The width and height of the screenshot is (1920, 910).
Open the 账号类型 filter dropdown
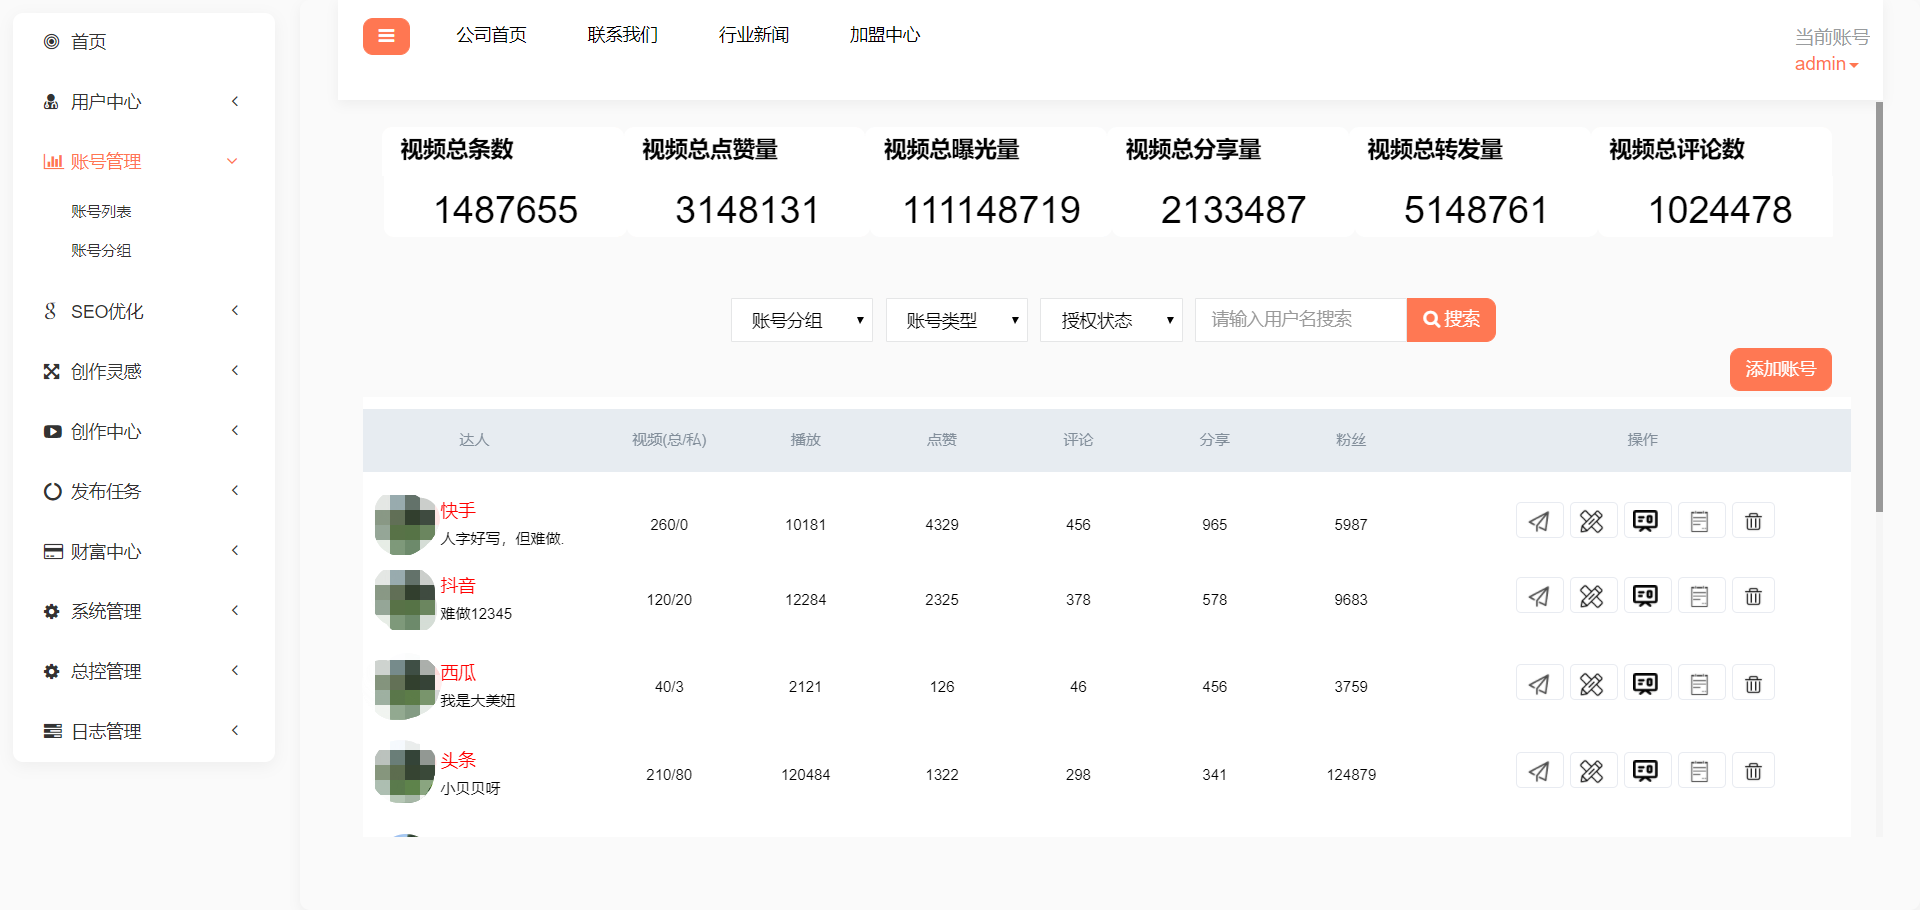pos(956,320)
